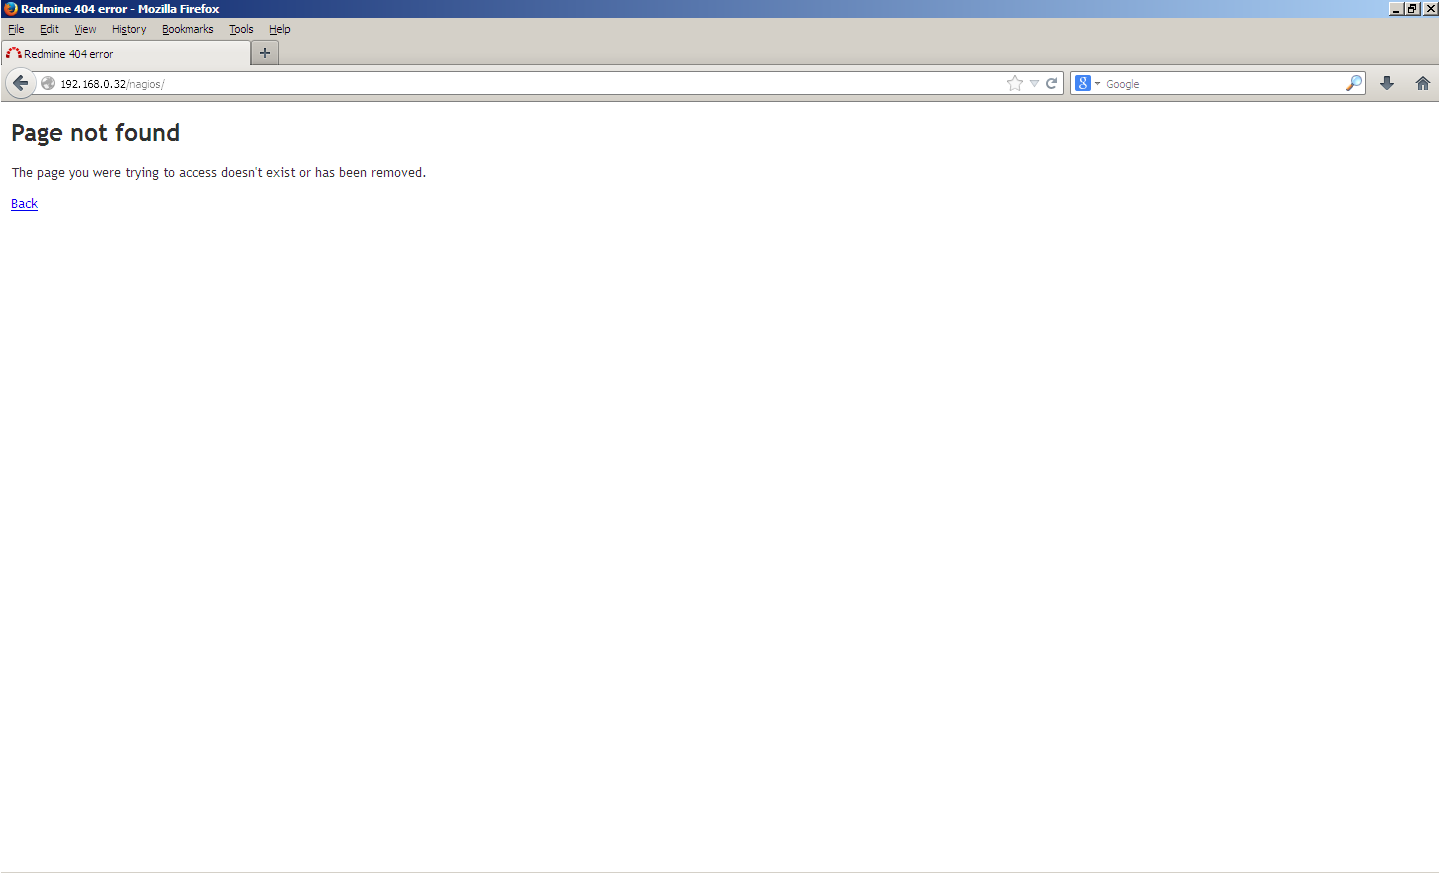Click the address bar with 192.168.0.32/nagios/
This screenshot has height=873, width=1439.
click(500, 84)
